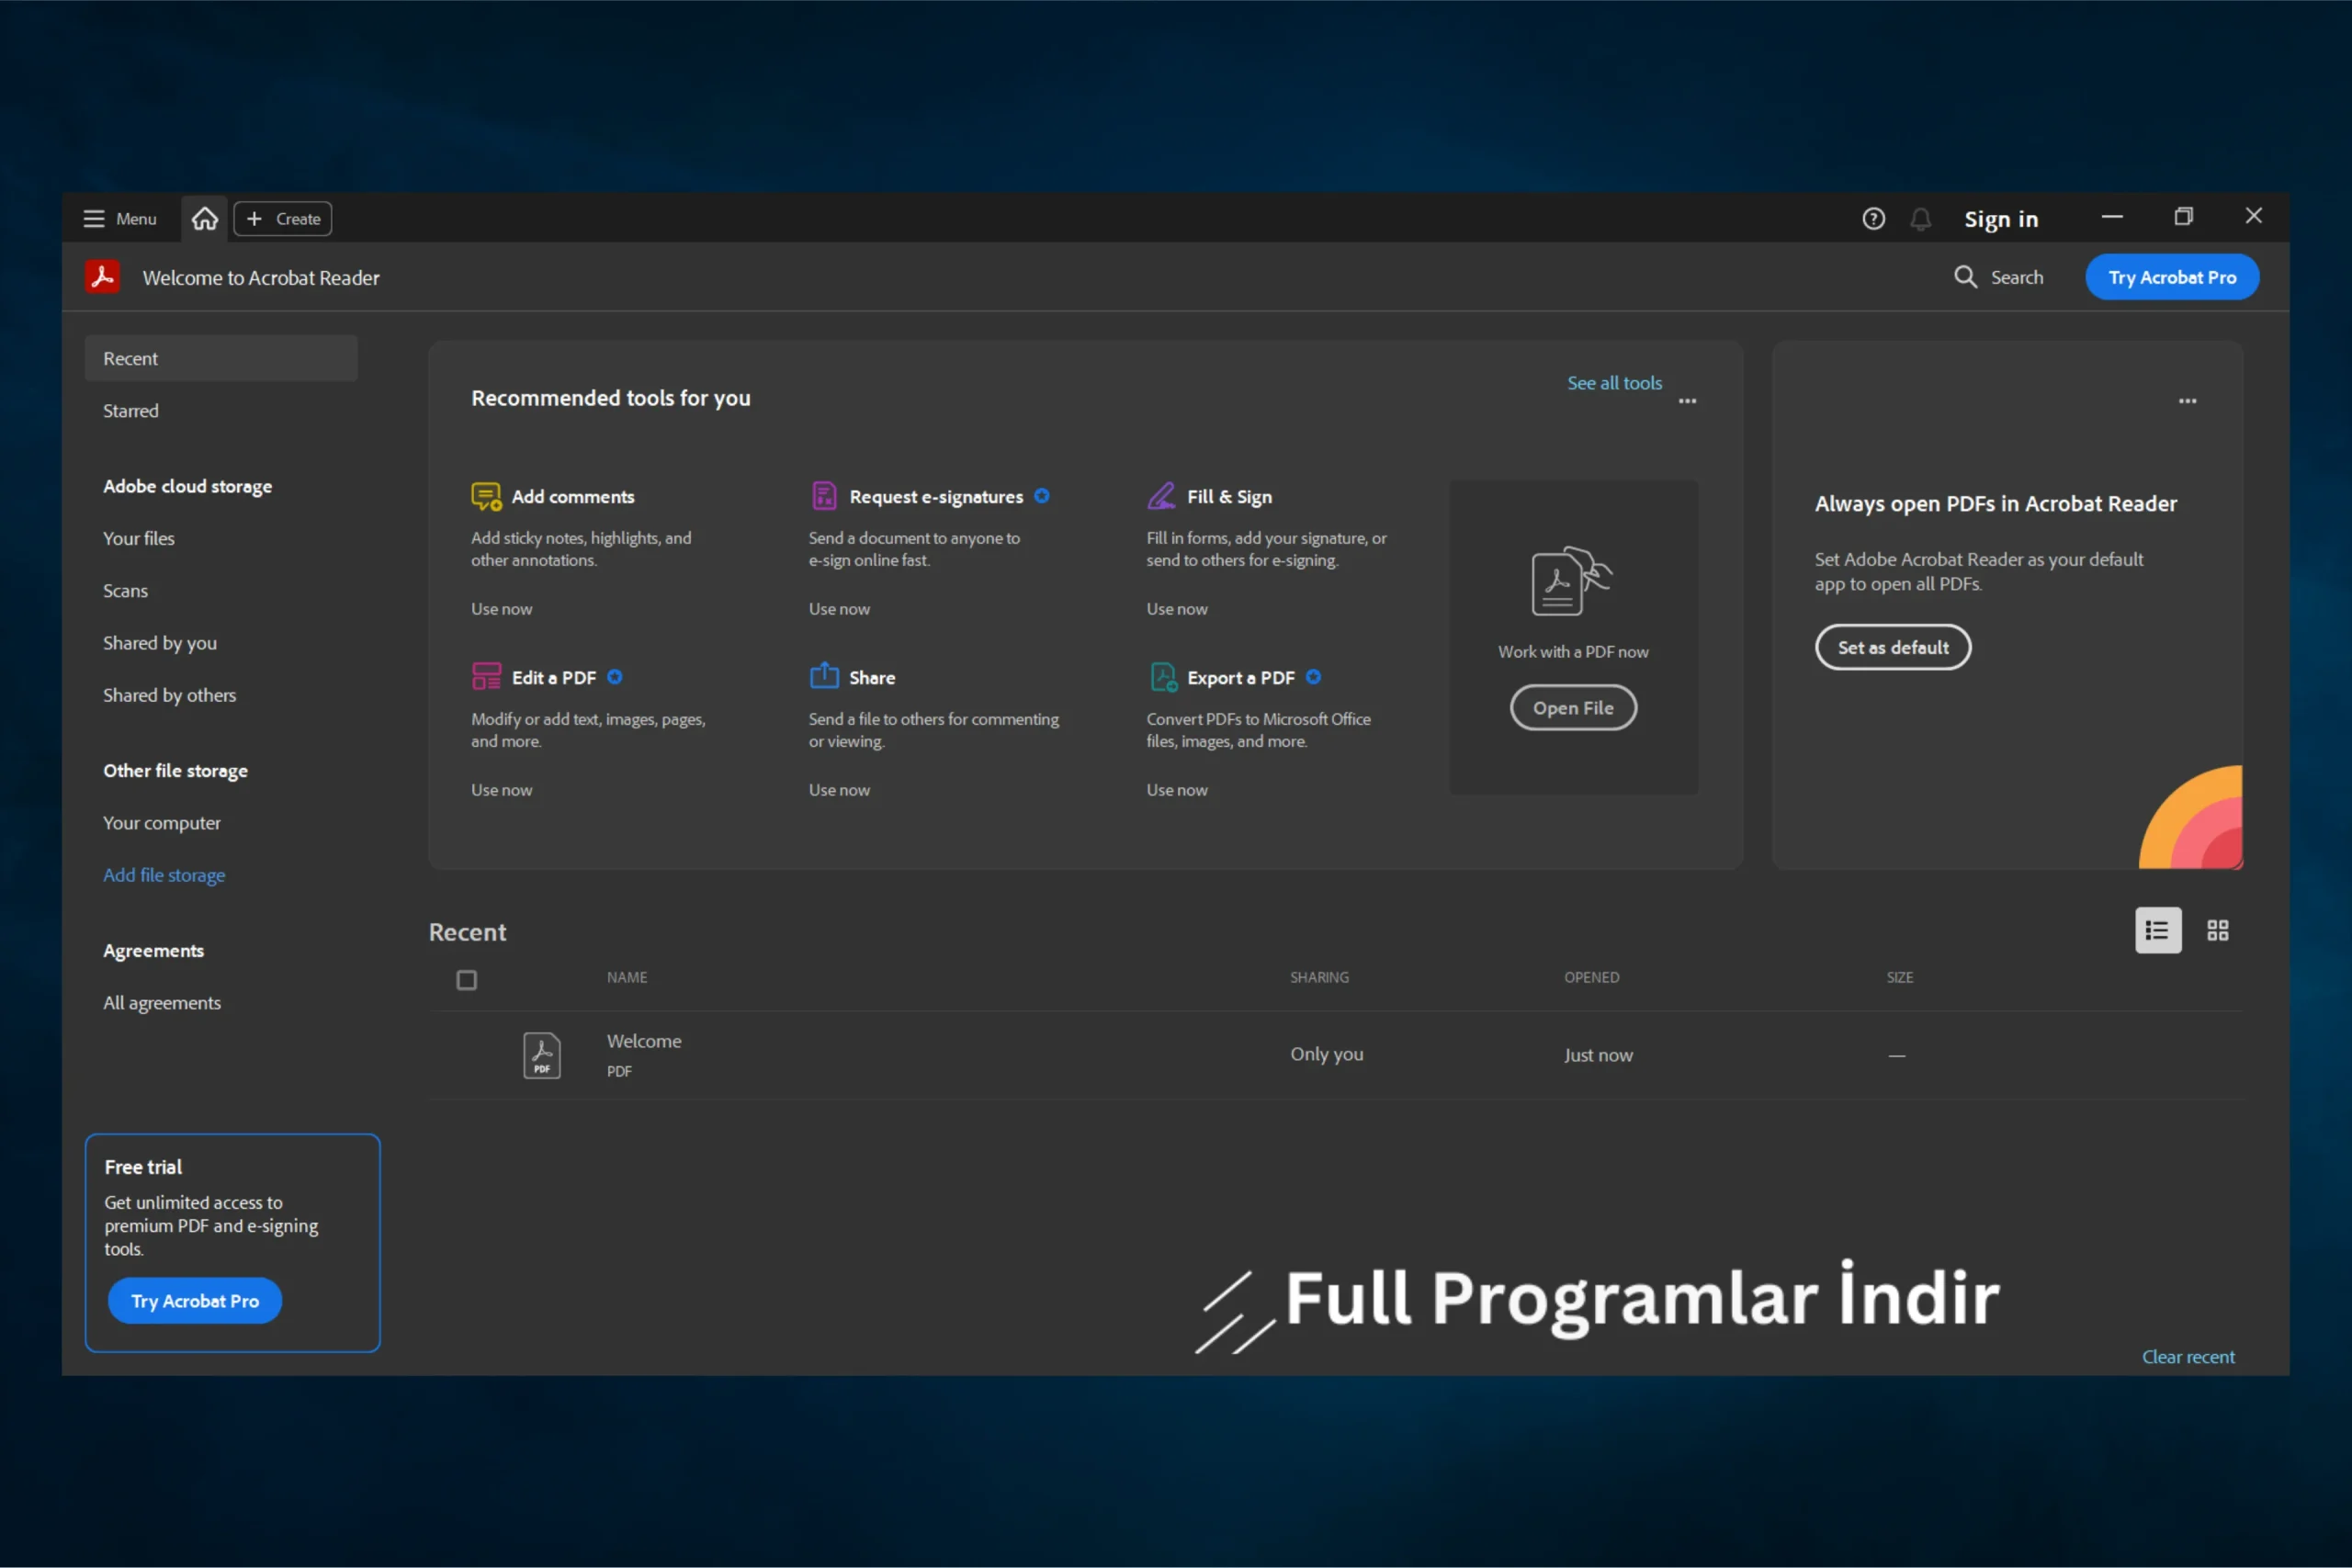This screenshot has height=1568, width=2352.
Task: Click Use now under Request e-signatures
Action: tap(839, 609)
